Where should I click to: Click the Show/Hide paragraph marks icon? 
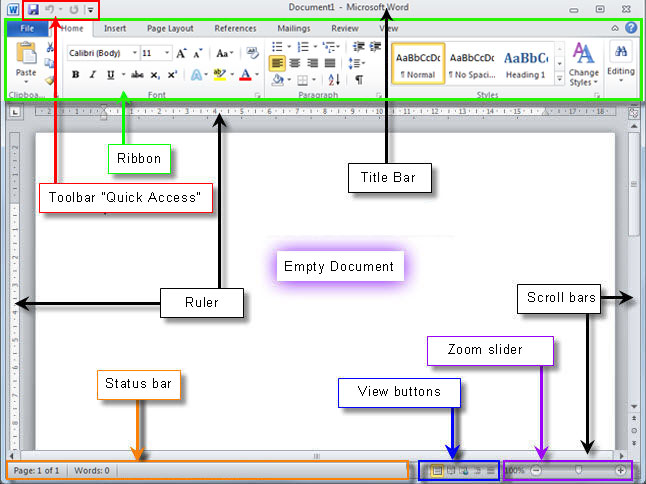click(x=358, y=79)
